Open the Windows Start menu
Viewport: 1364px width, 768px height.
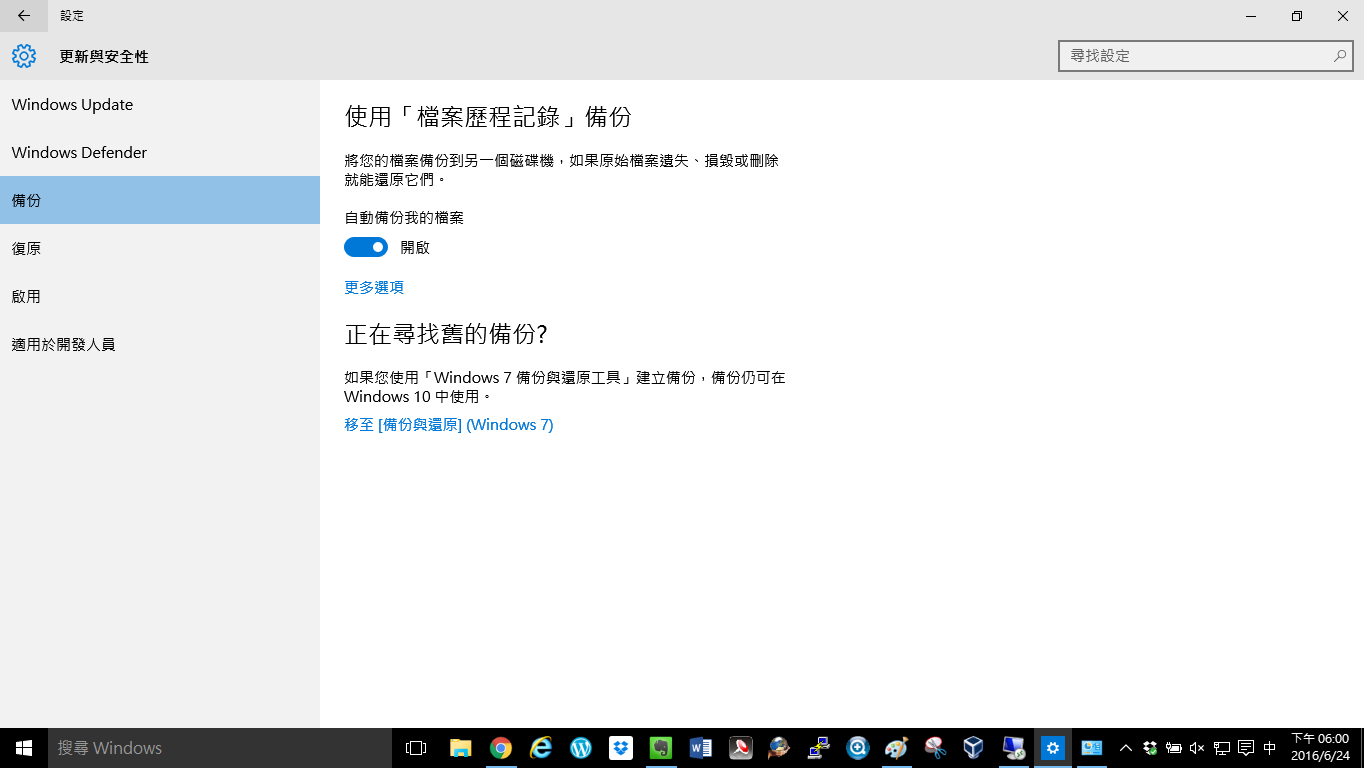(x=24, y=748)
